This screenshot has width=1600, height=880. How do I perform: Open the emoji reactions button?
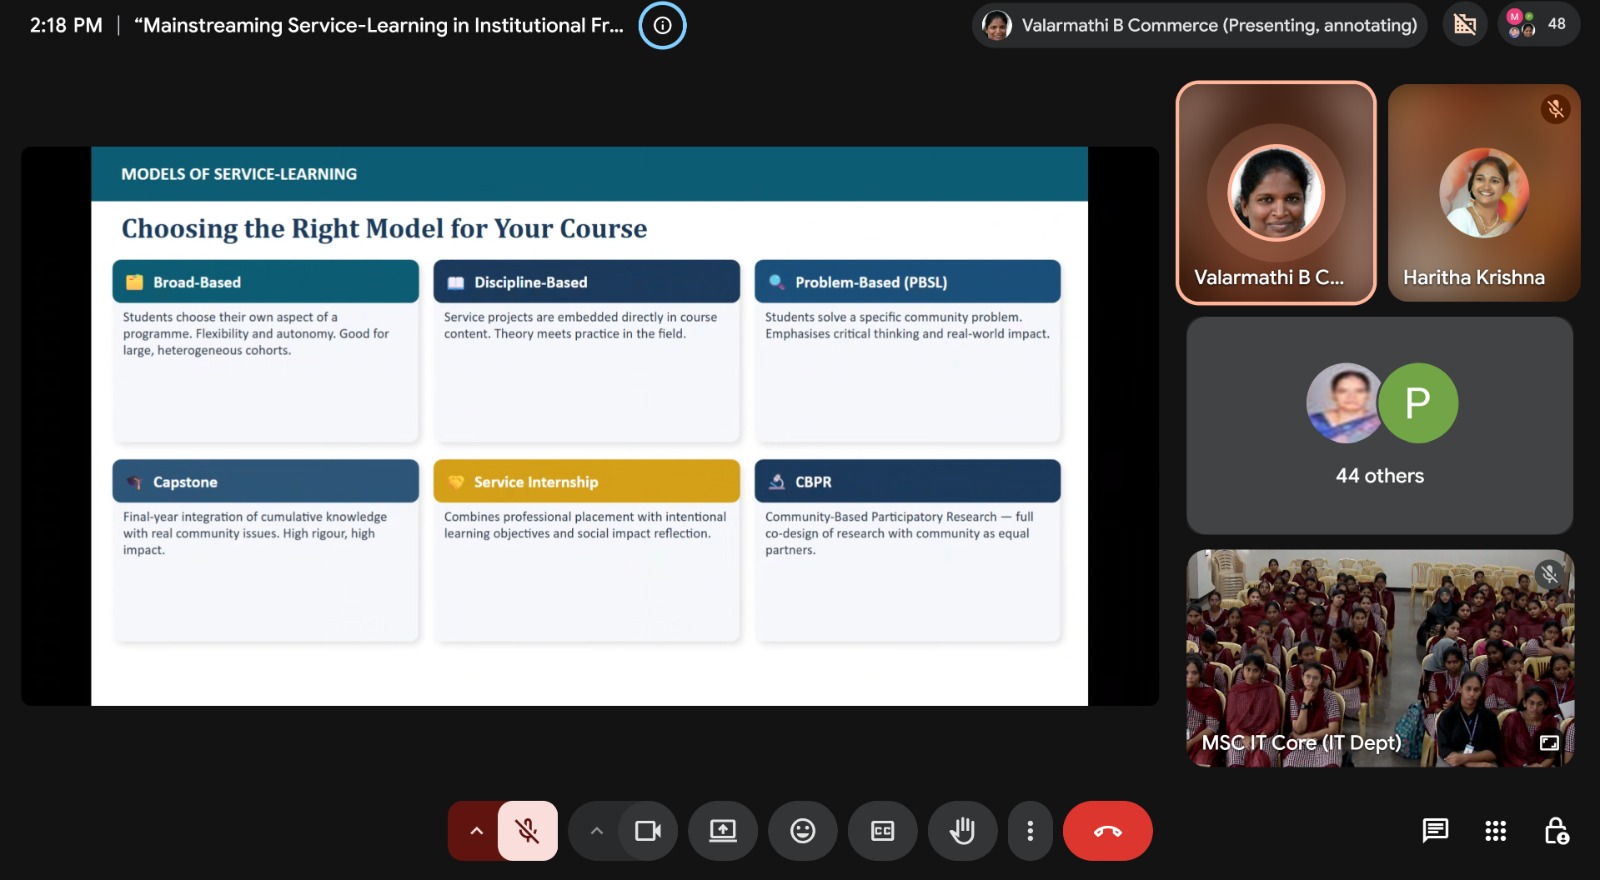pos(803,831)
